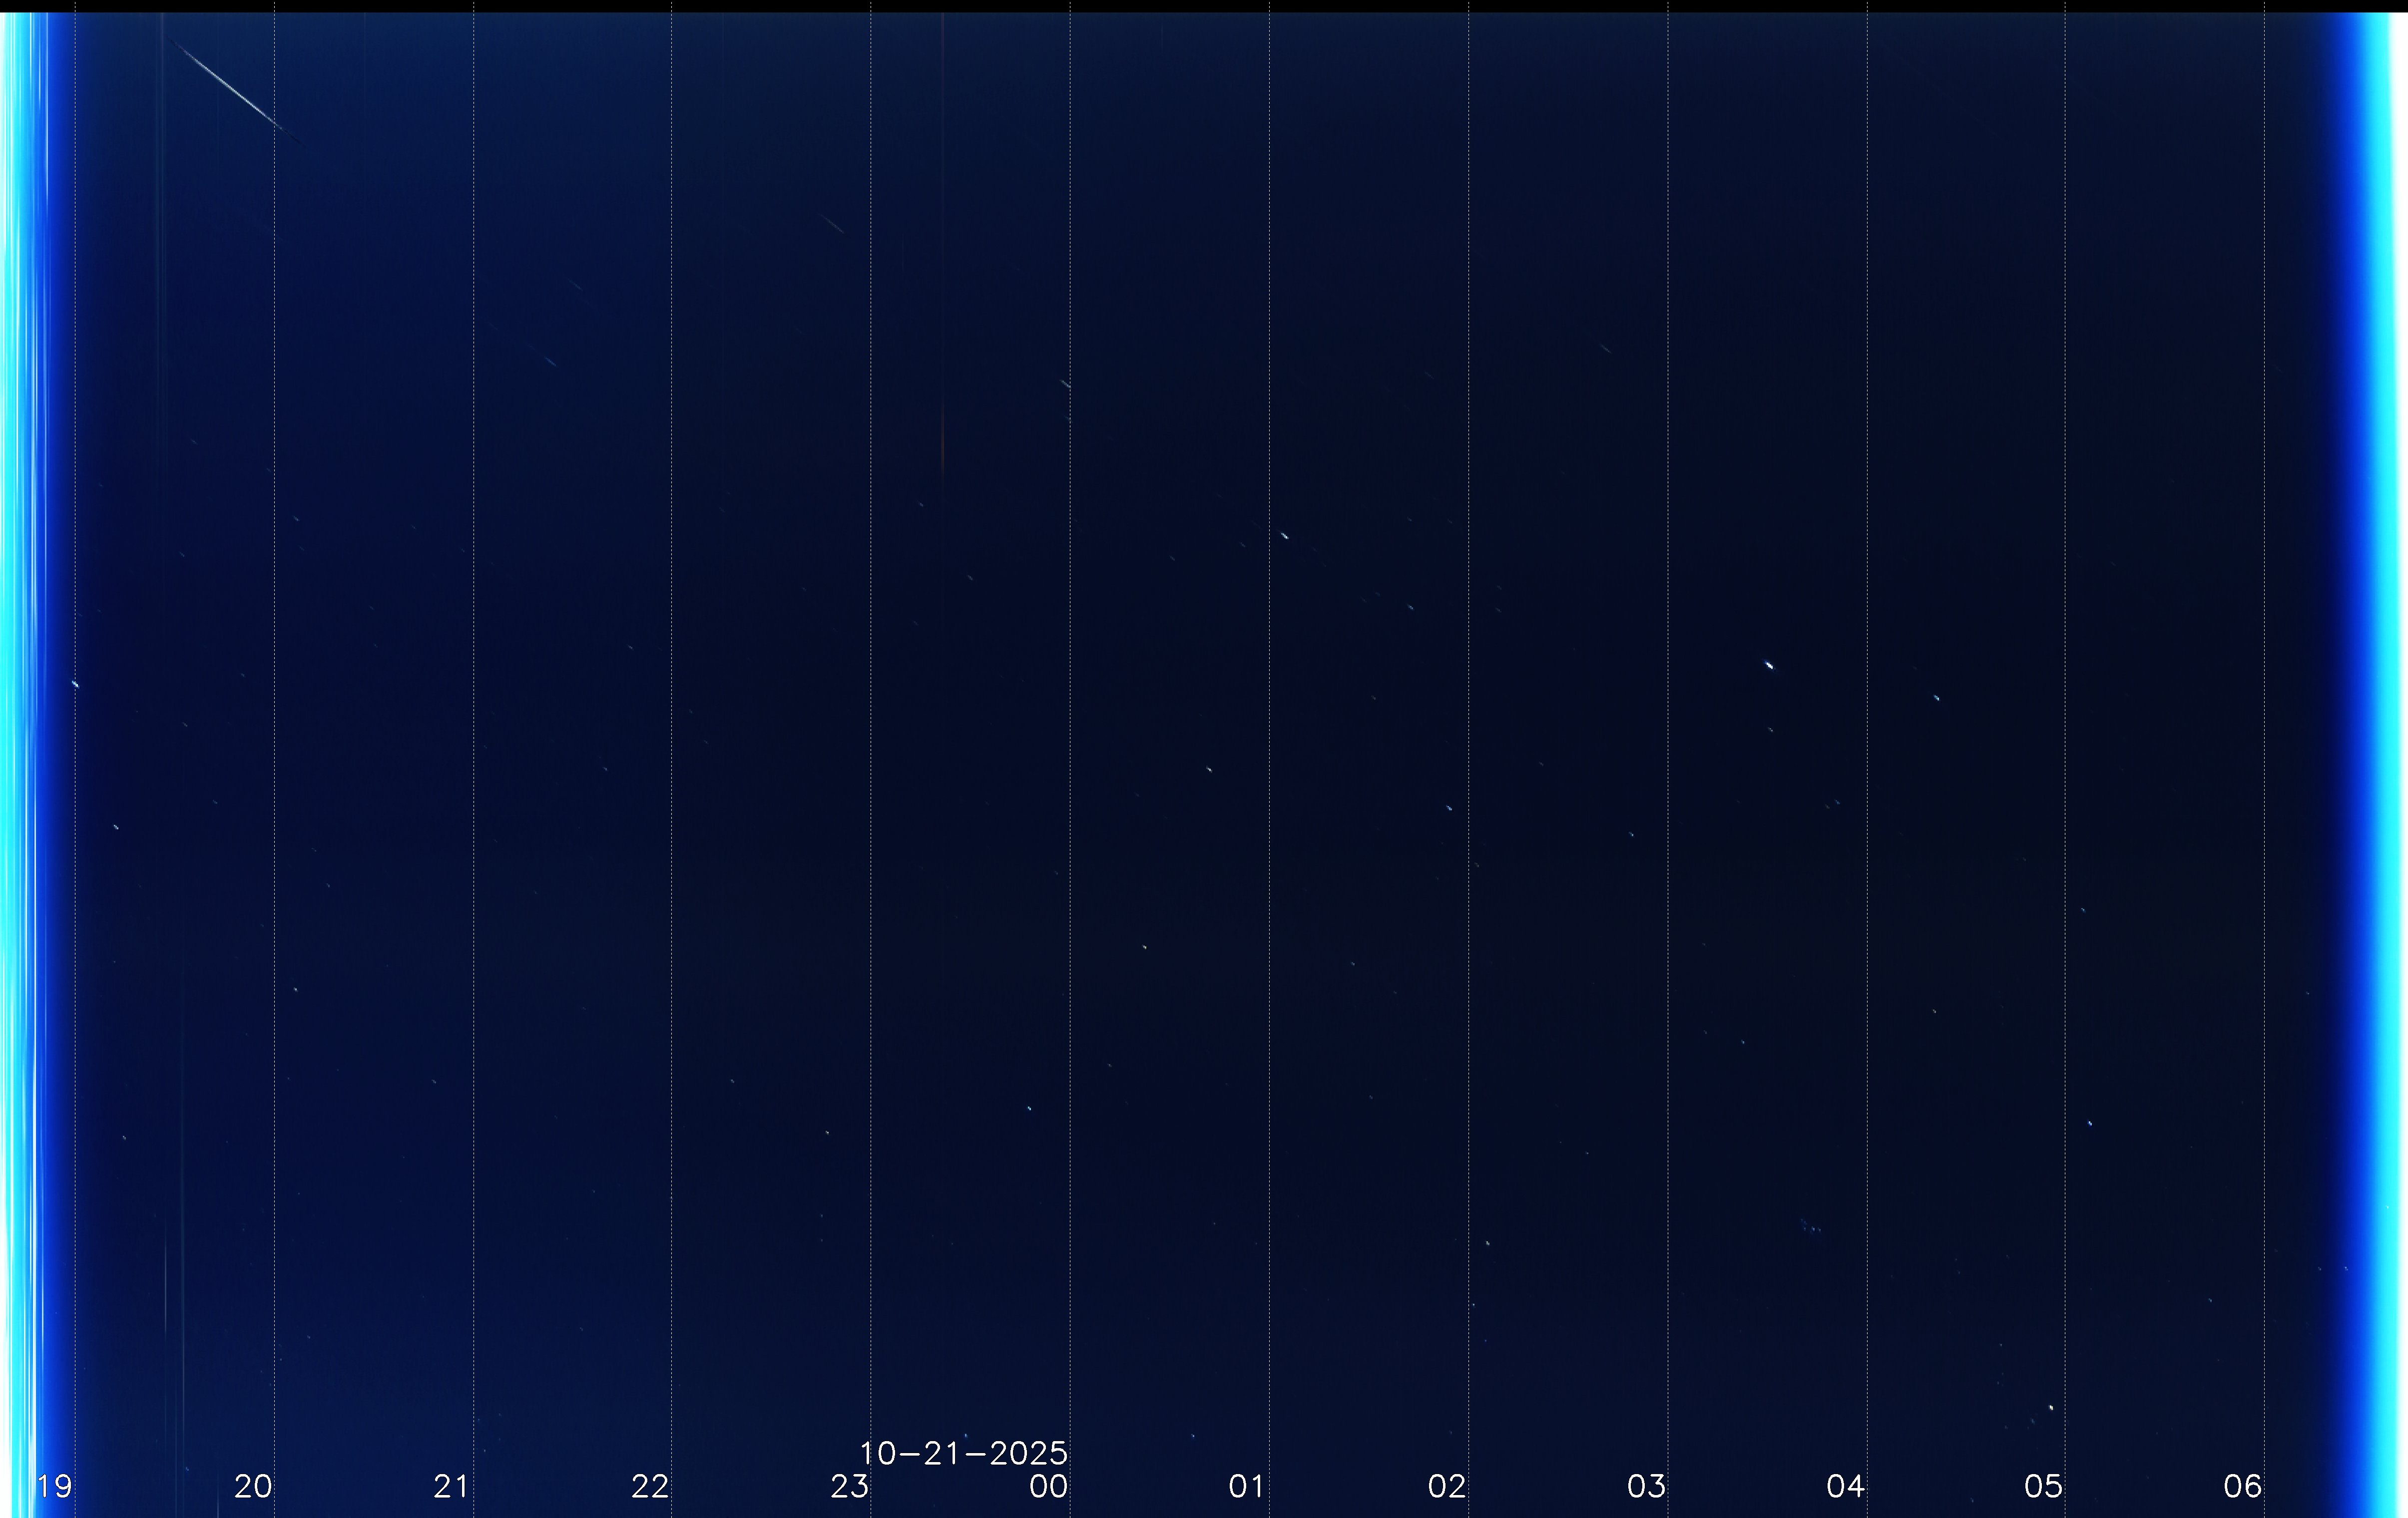Click the 01 hour label
The height and width of the screenshot is (1518, 2408).
pyautogui.click(x=1247, y=1486)
